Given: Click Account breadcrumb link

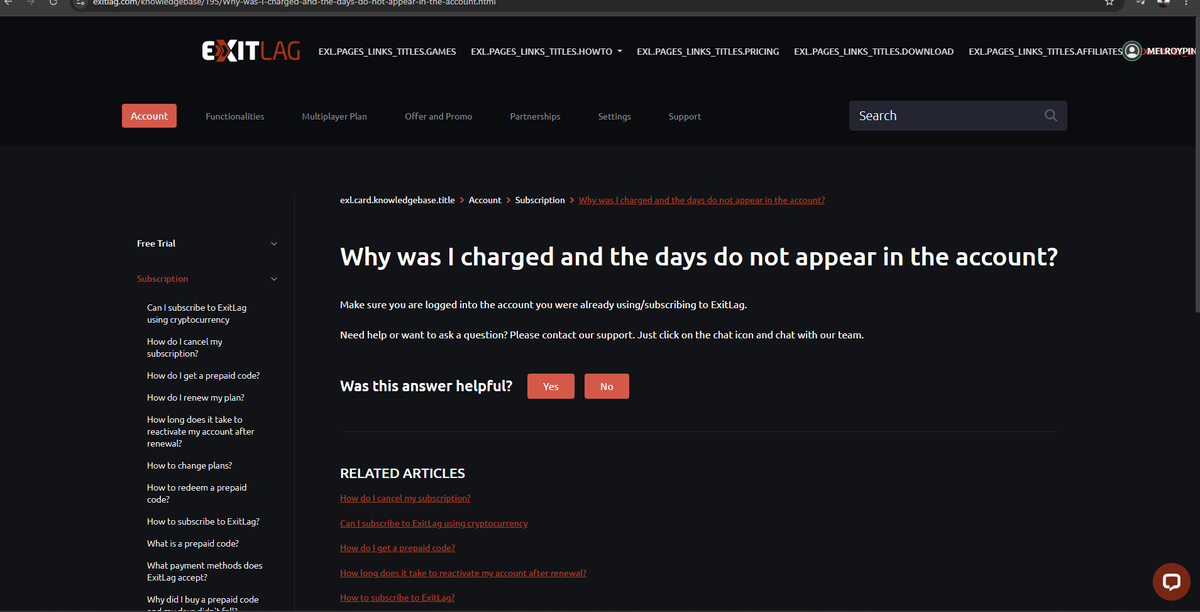Looking at the screenshot, I should point(485,200).
